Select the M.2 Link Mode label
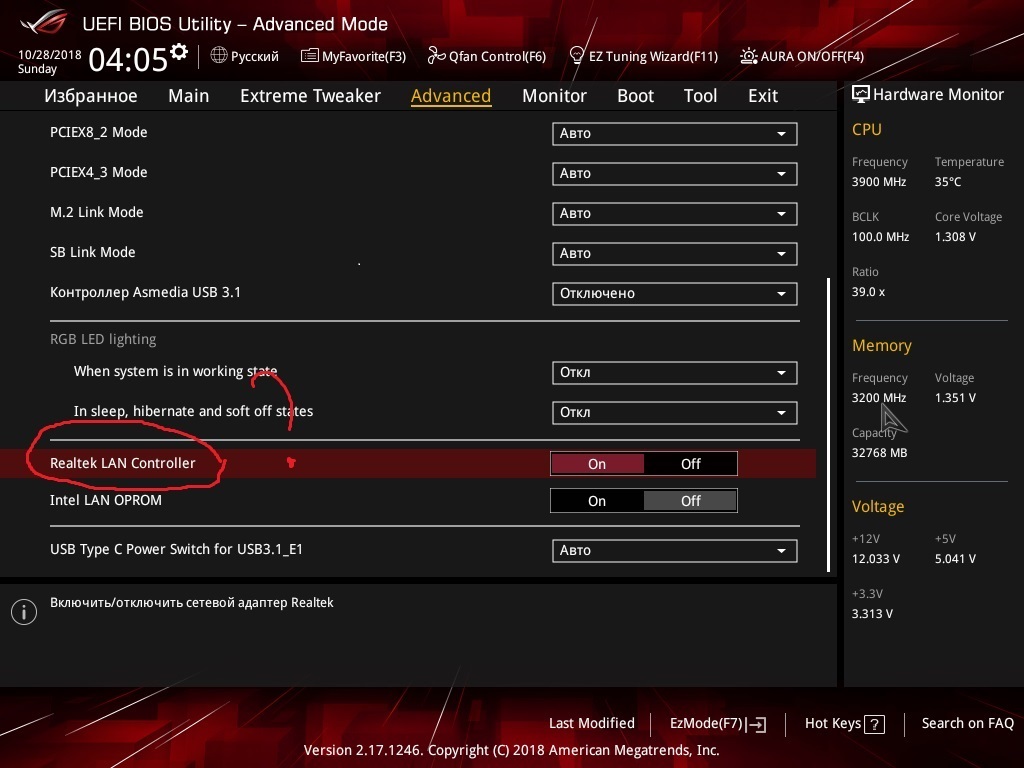 coord(97,212)
